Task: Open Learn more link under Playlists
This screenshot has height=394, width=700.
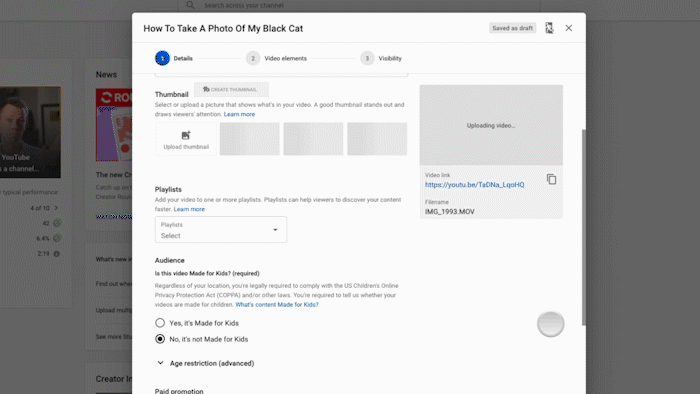Action: click(189, 209)
